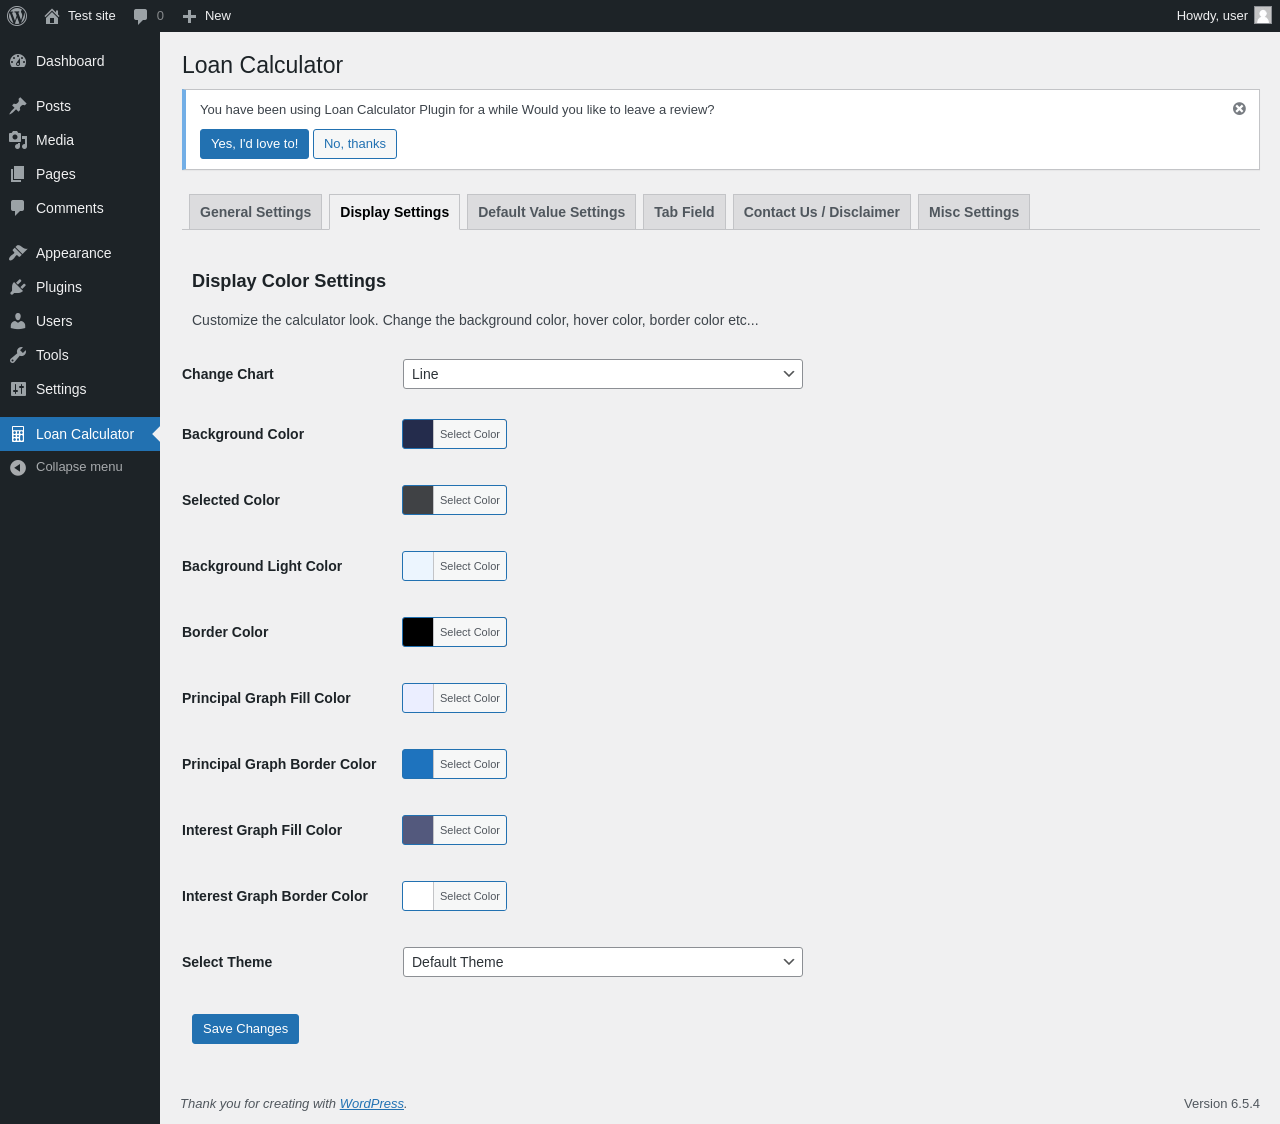
Task: Click the Tools wrench icon
Action: [18, 355]
